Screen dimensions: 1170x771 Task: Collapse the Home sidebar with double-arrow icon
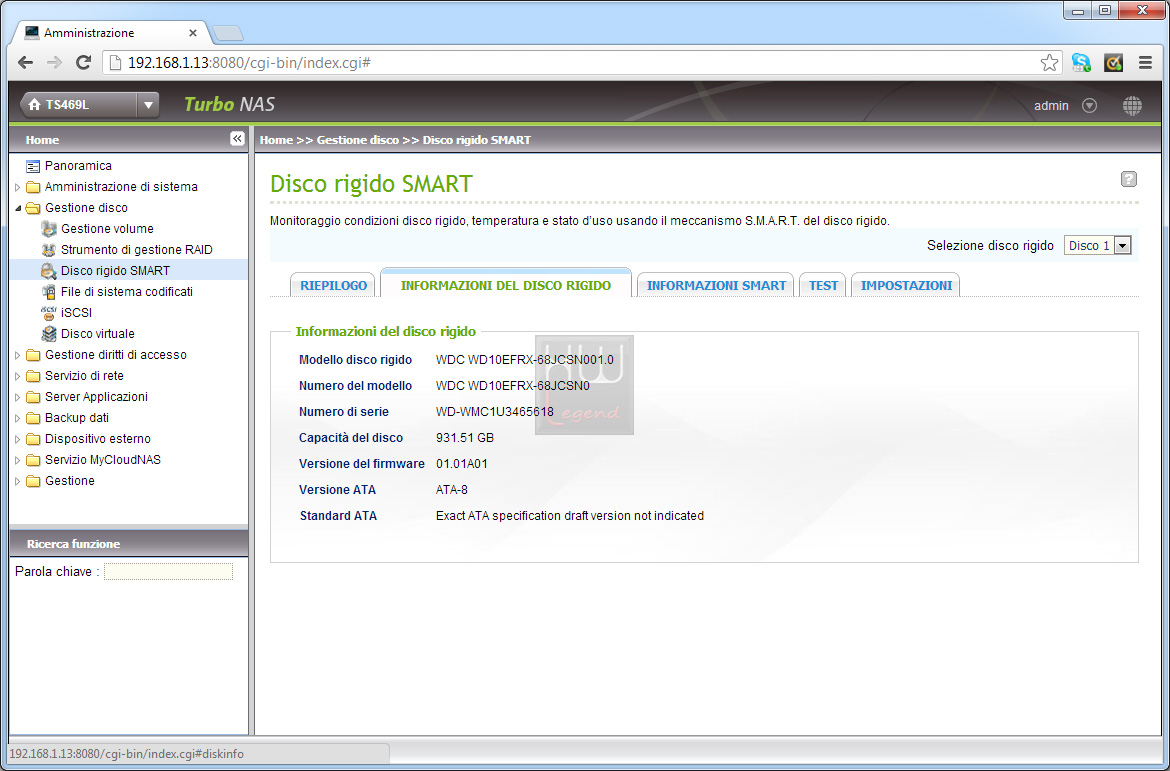pos(237,139)
